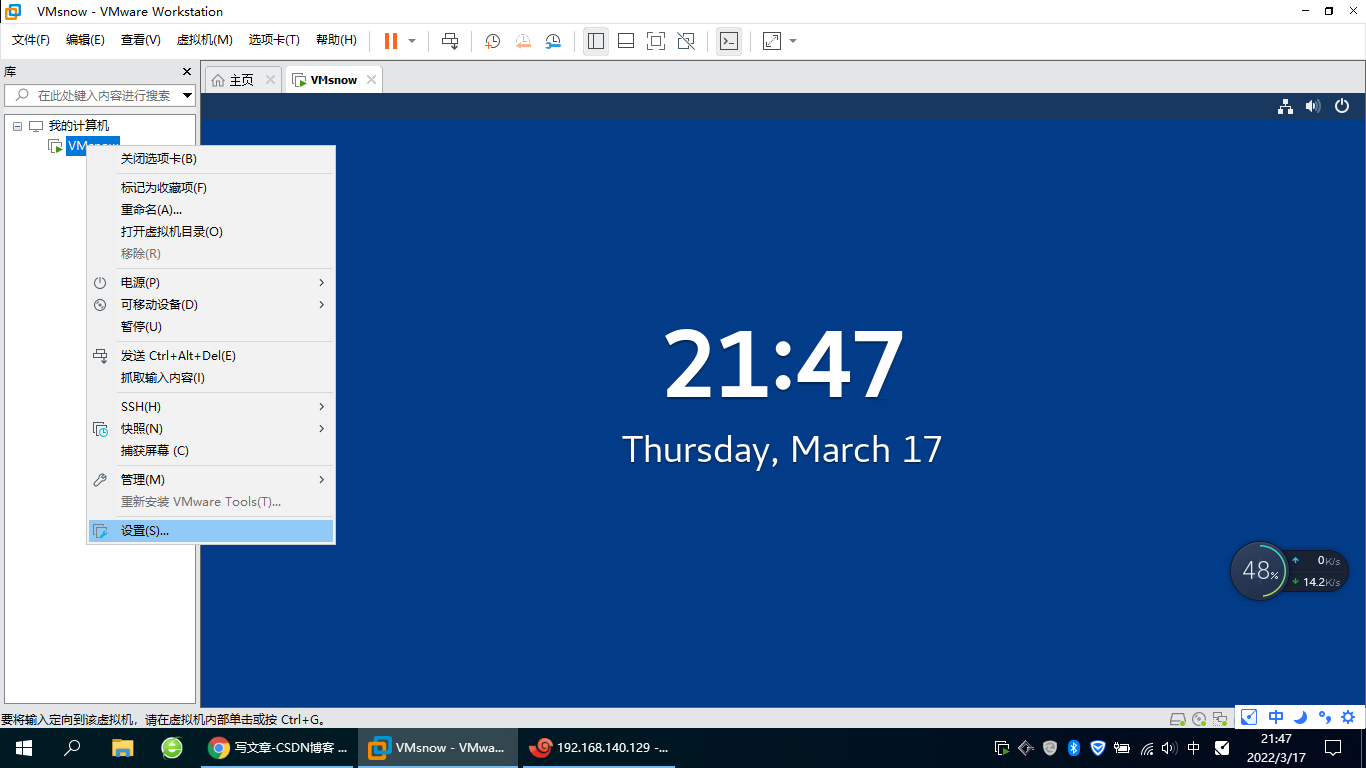
Task: Expand the 可移动设备(D) submenu
Action: [210, 305]
